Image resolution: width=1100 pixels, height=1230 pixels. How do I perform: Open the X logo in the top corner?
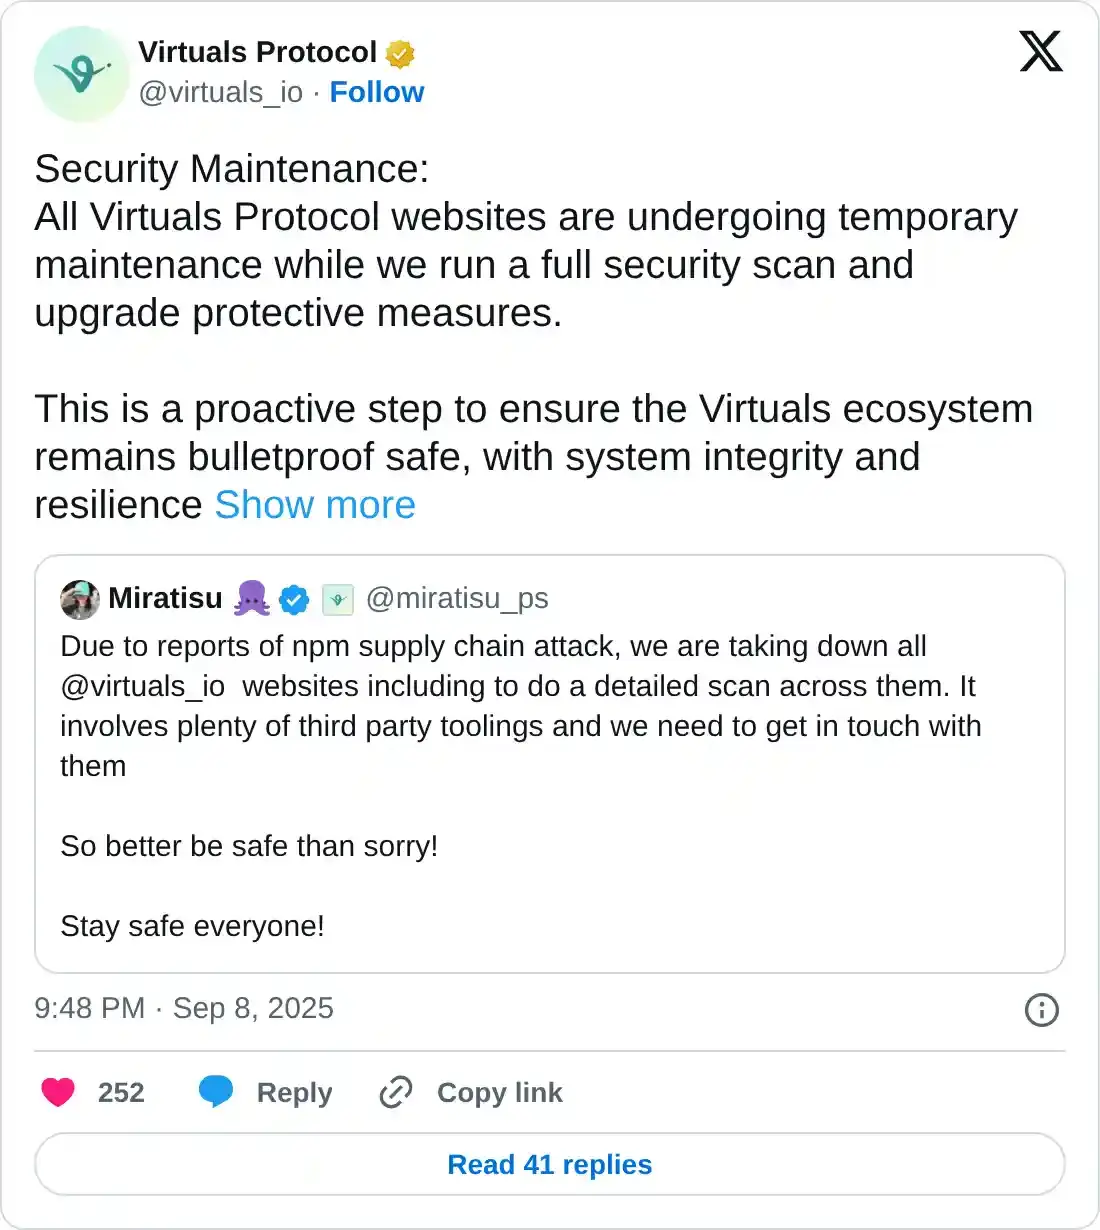[1040, 52]
